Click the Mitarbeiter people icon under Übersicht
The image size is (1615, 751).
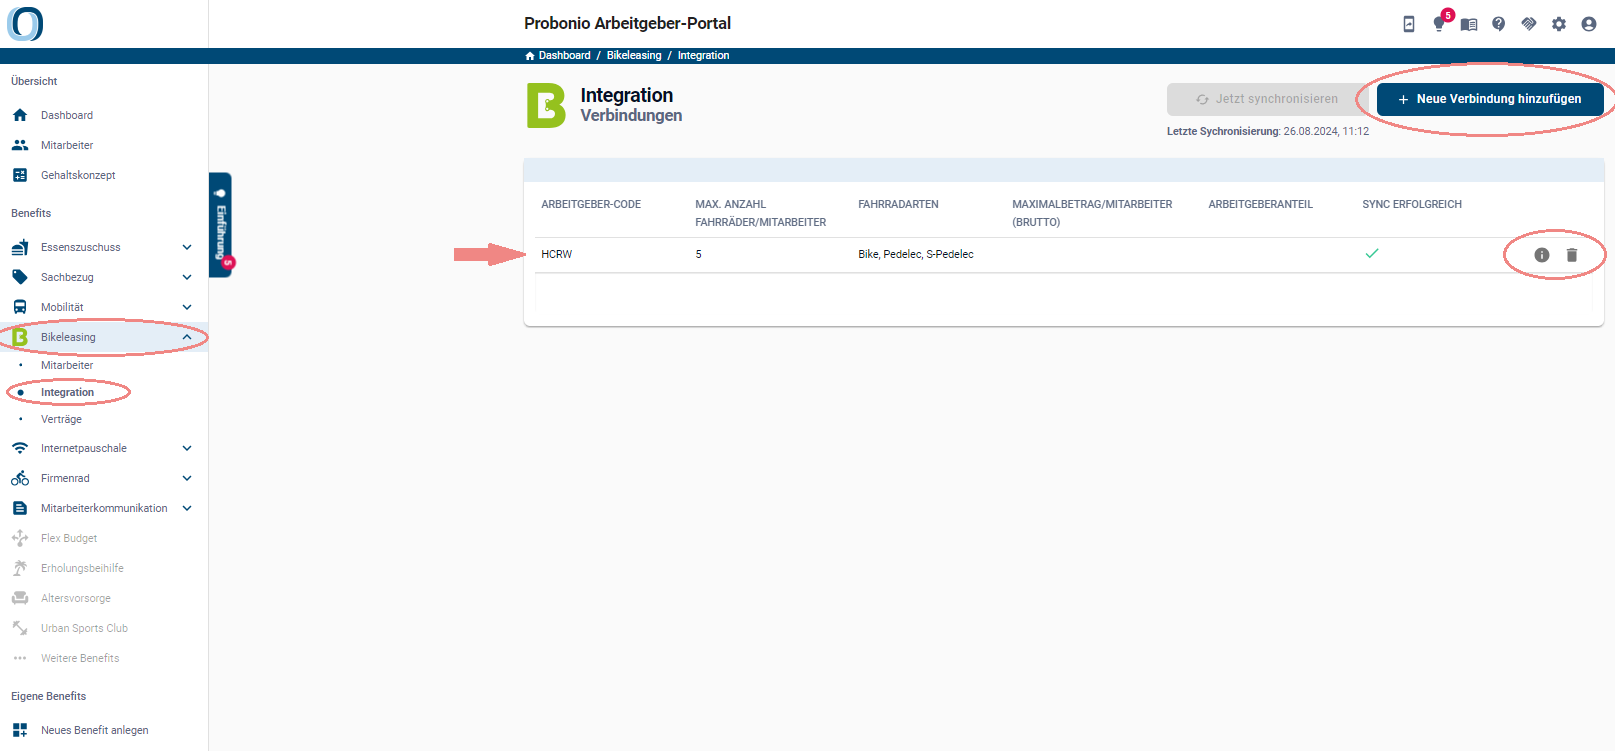(20, 145)
